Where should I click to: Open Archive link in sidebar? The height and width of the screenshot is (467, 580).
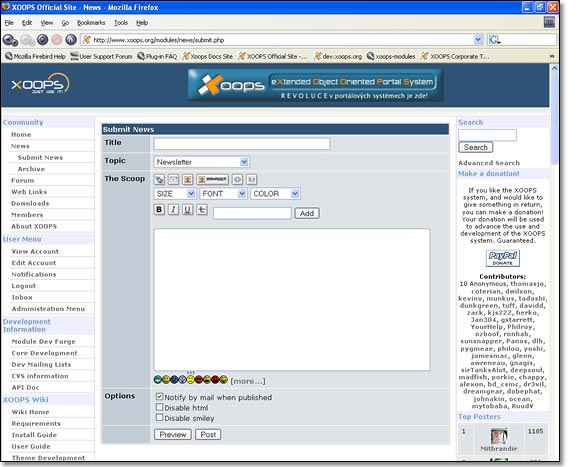(x=31, y=169)
